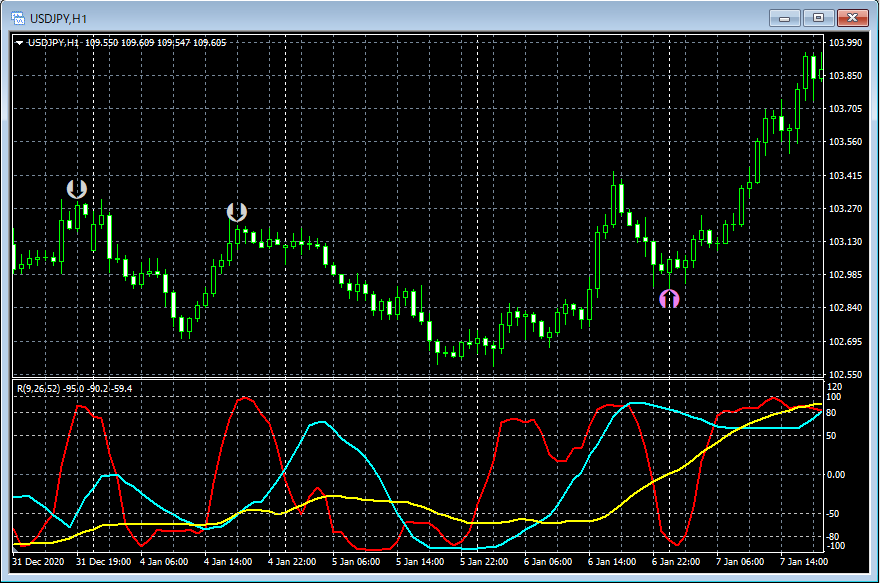Viewport: 881px width, 583px height.
Task: Click the -100 level on indicator scale
Action: [837, 546]
